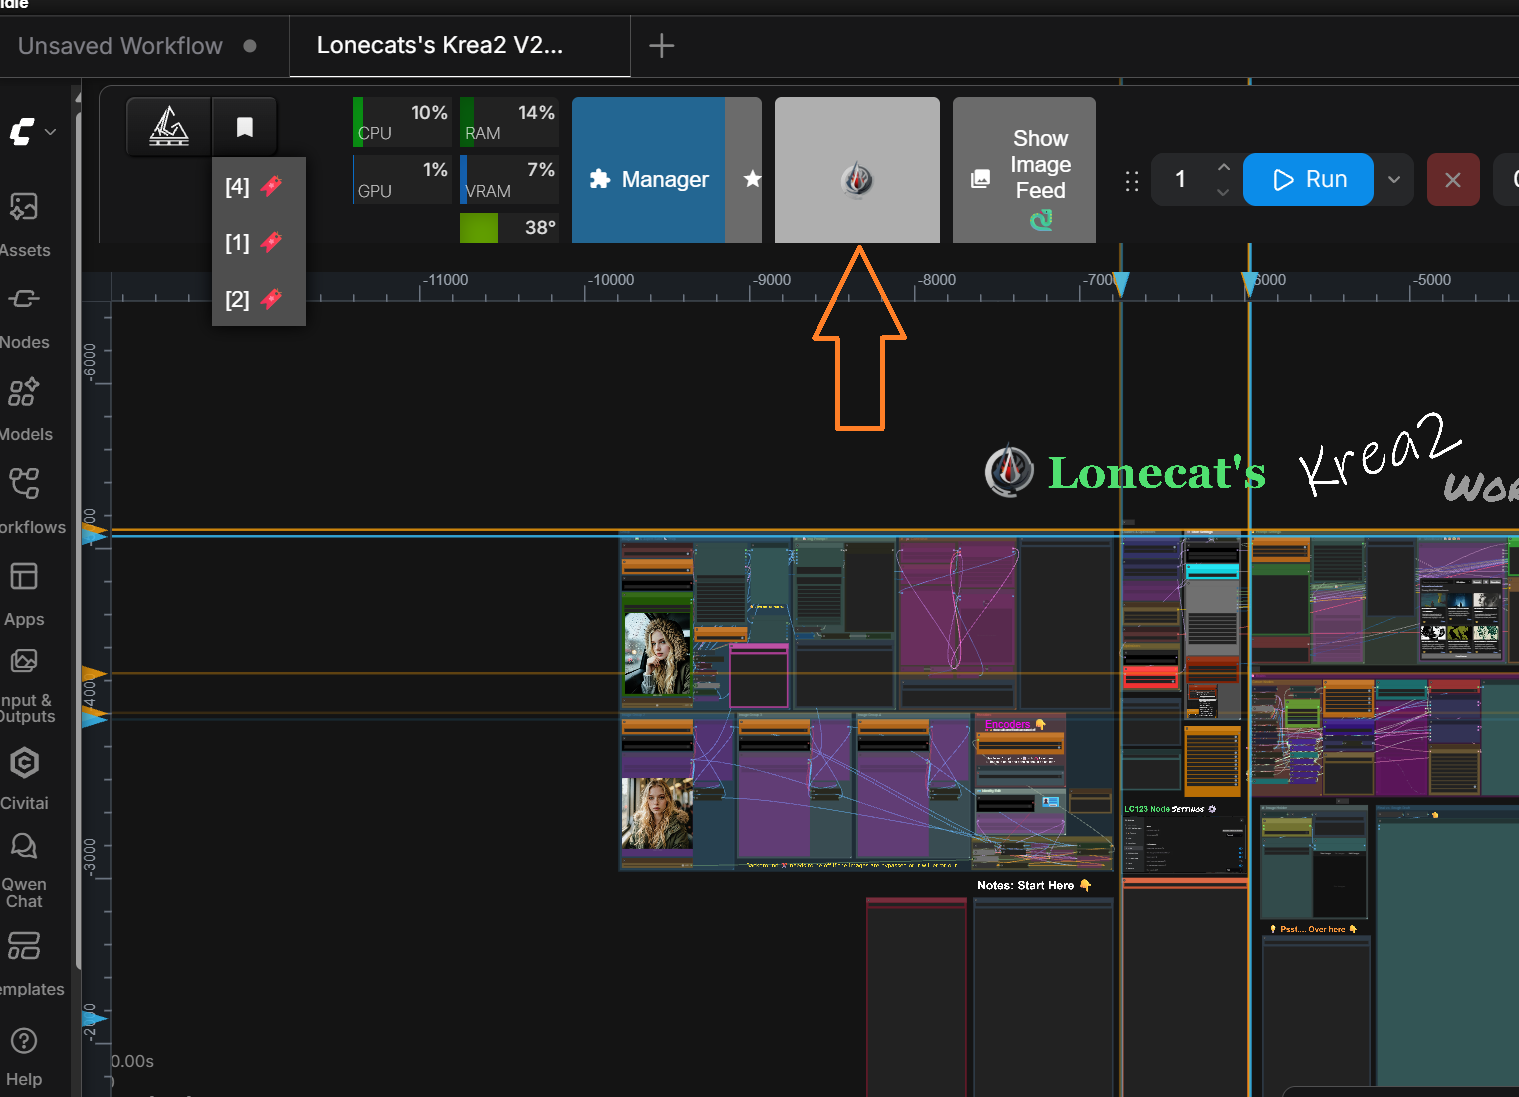Jump to bookmark [4]

pyautogui.click(x=254, y=187)
